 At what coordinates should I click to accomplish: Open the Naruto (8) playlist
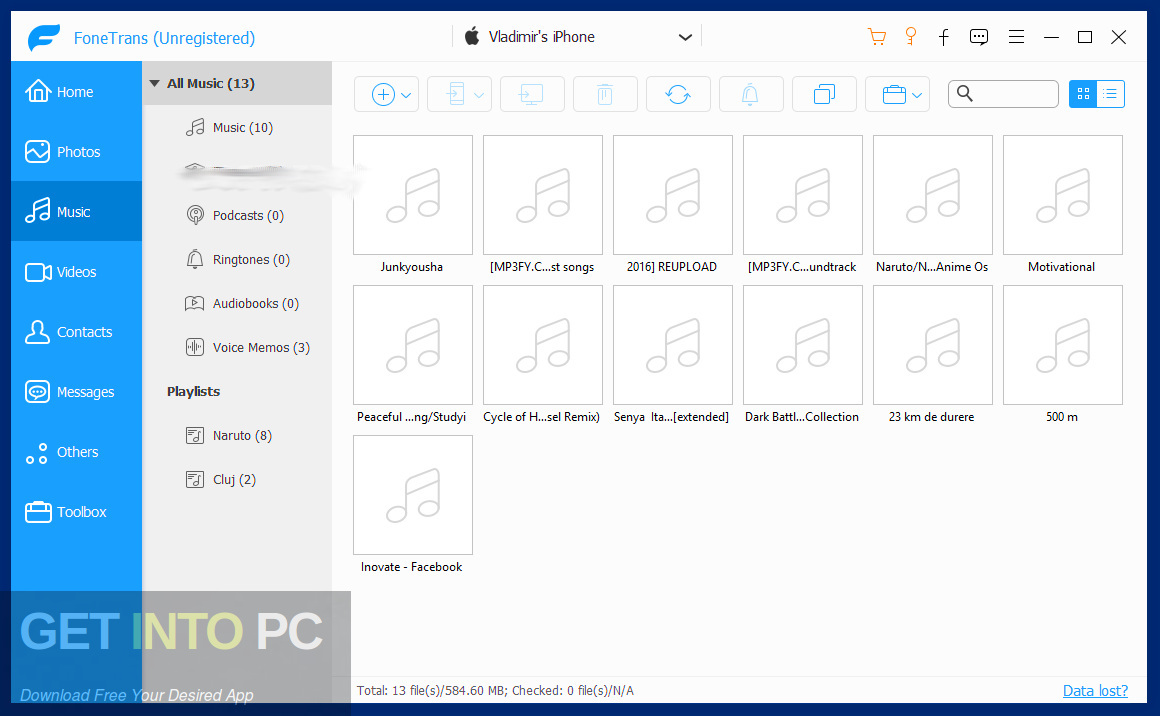click(x=237, y=435)
